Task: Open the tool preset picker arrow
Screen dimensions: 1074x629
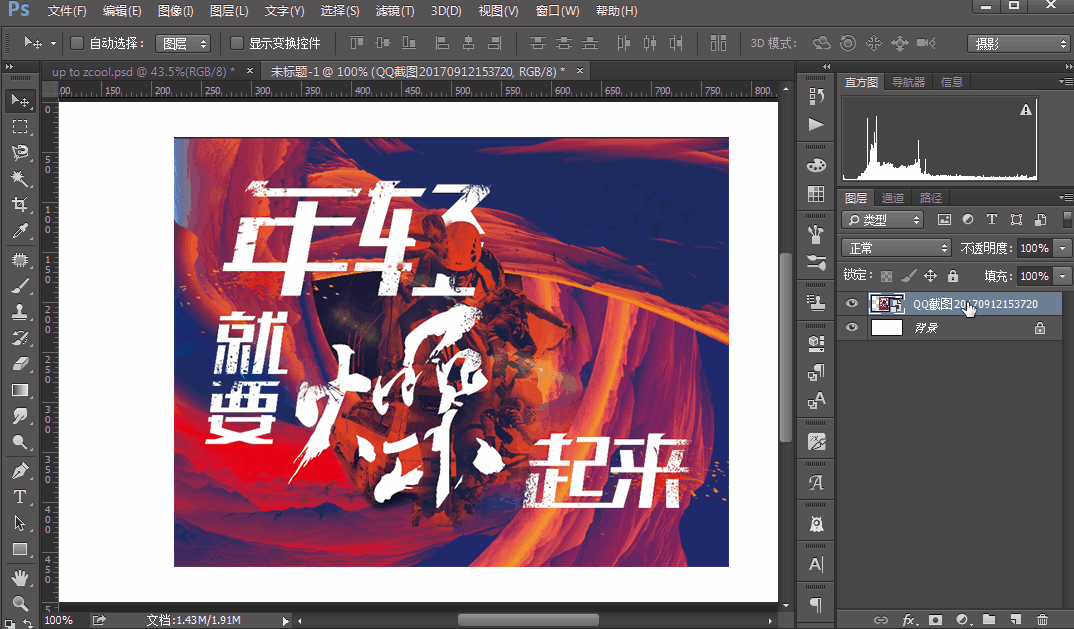Action: pos(53,43)
